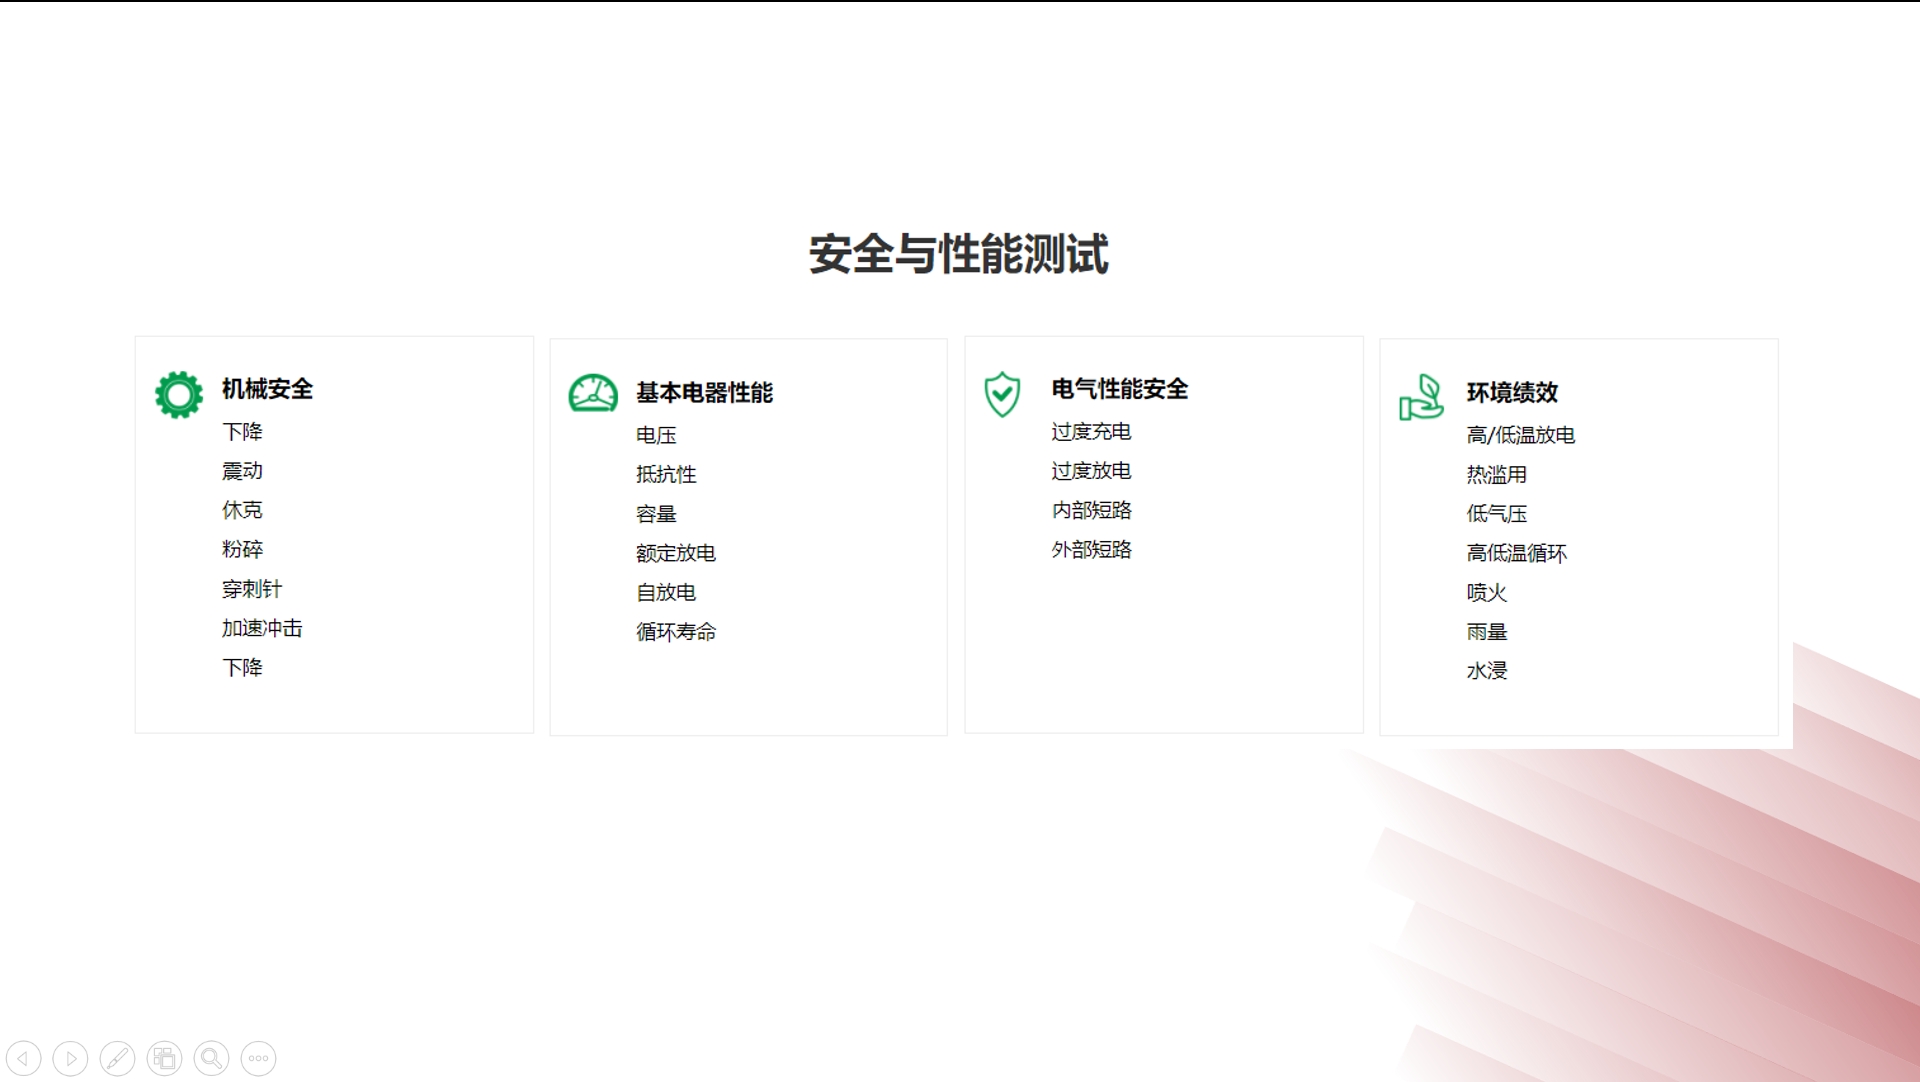
Task: Click the 水浸 list item
Action: (1486, 671)
